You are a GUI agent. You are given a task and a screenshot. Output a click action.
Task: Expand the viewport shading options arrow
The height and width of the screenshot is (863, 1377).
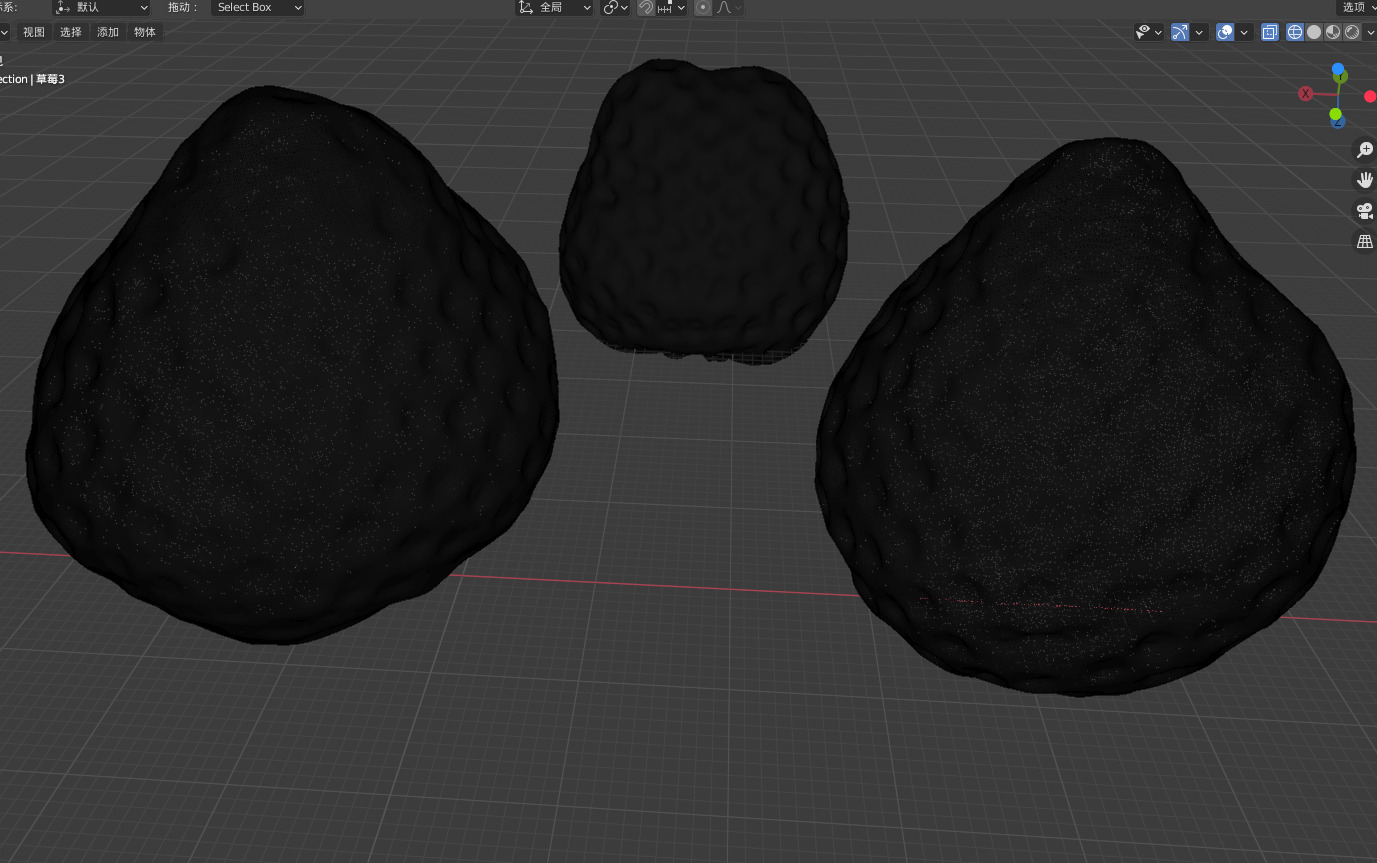click(x=1370, y=32)
